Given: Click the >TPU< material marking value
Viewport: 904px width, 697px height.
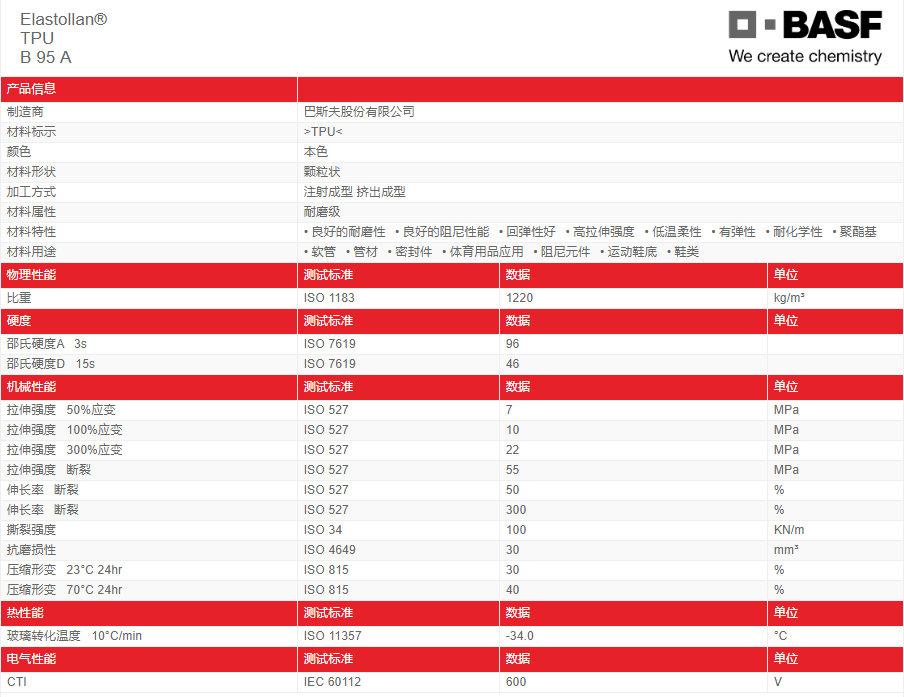Looking at the screenshot, I should tap(323, 132).
